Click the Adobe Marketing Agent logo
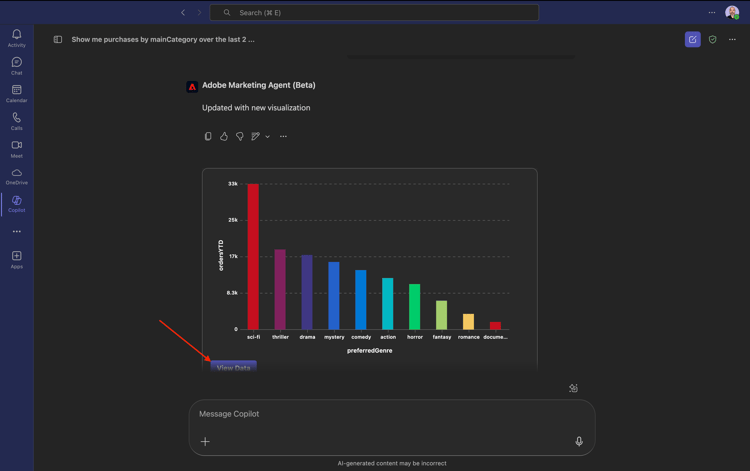The height and width of the screenshot is (471, 750). 192,87
